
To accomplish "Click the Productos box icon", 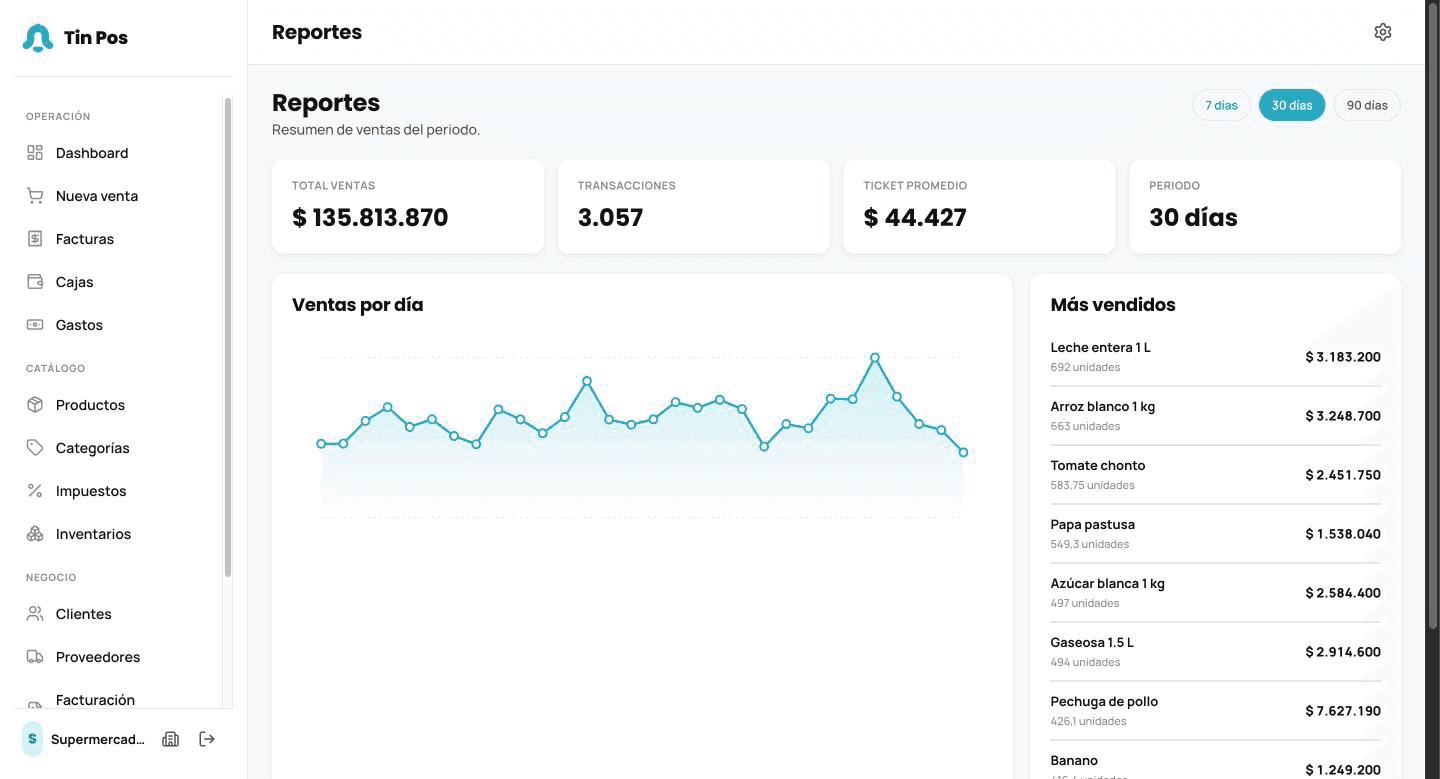I will (35, 405).
